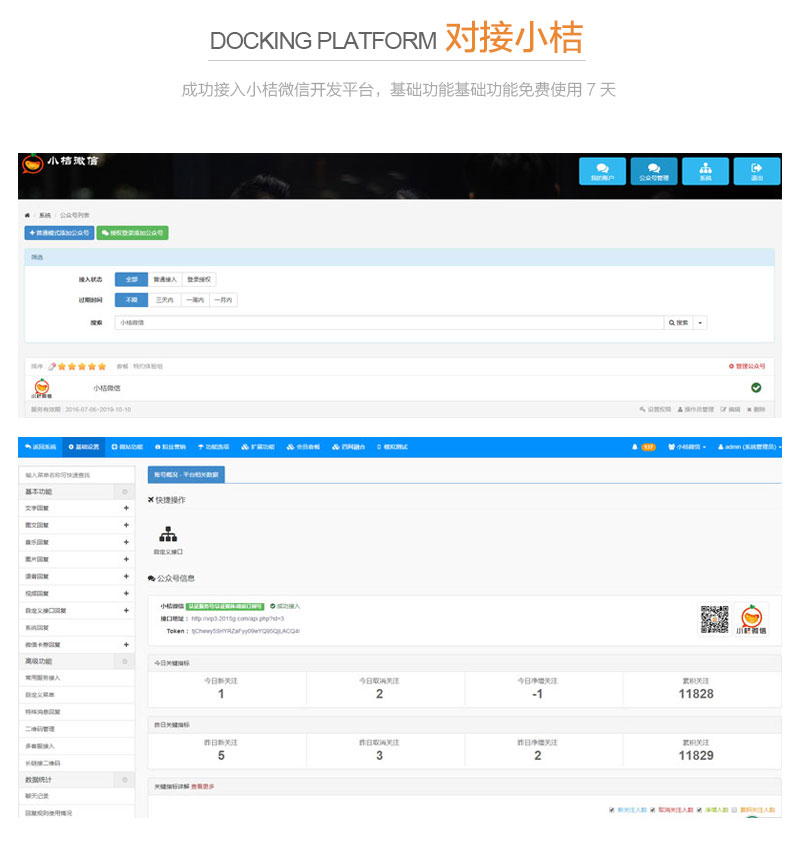Click 授权登录添加公众号 green button
Screen dimensions: 800x841
[x=132, y=233]
